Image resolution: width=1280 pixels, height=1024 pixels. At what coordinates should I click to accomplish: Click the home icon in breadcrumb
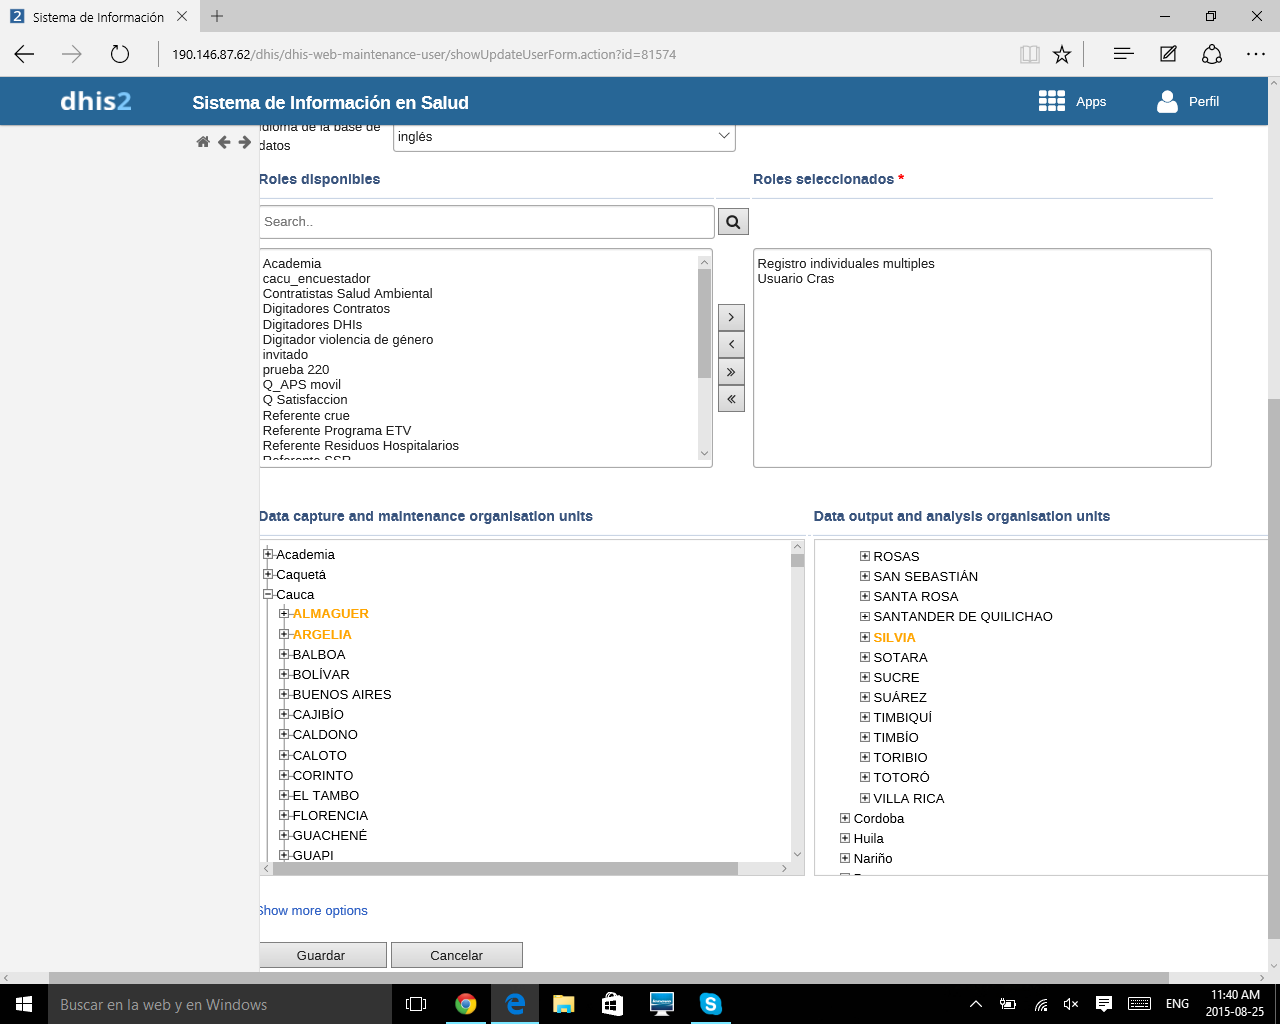click(x=203, y=142)
